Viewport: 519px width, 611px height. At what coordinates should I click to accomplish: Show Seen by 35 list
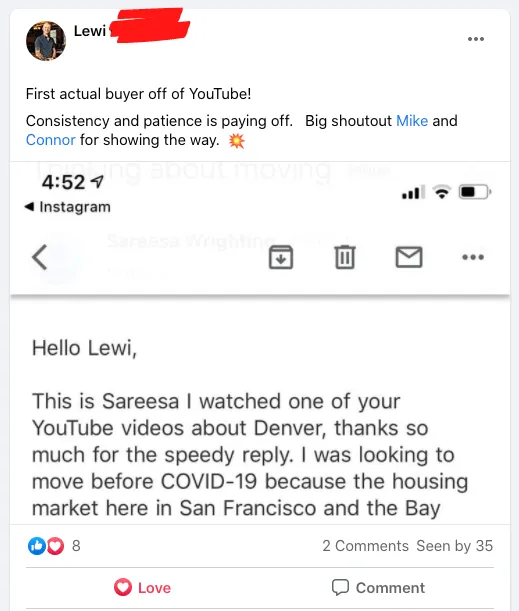click(x=454, y=546)
